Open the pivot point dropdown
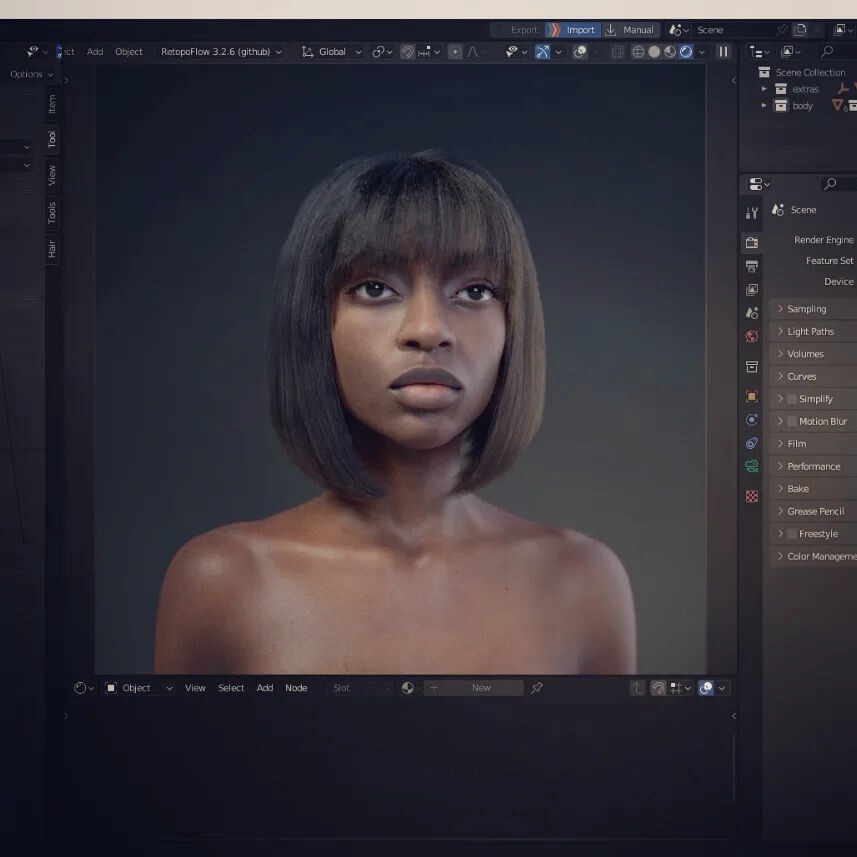This screenshot has width=857, height=857. point(382,52)
